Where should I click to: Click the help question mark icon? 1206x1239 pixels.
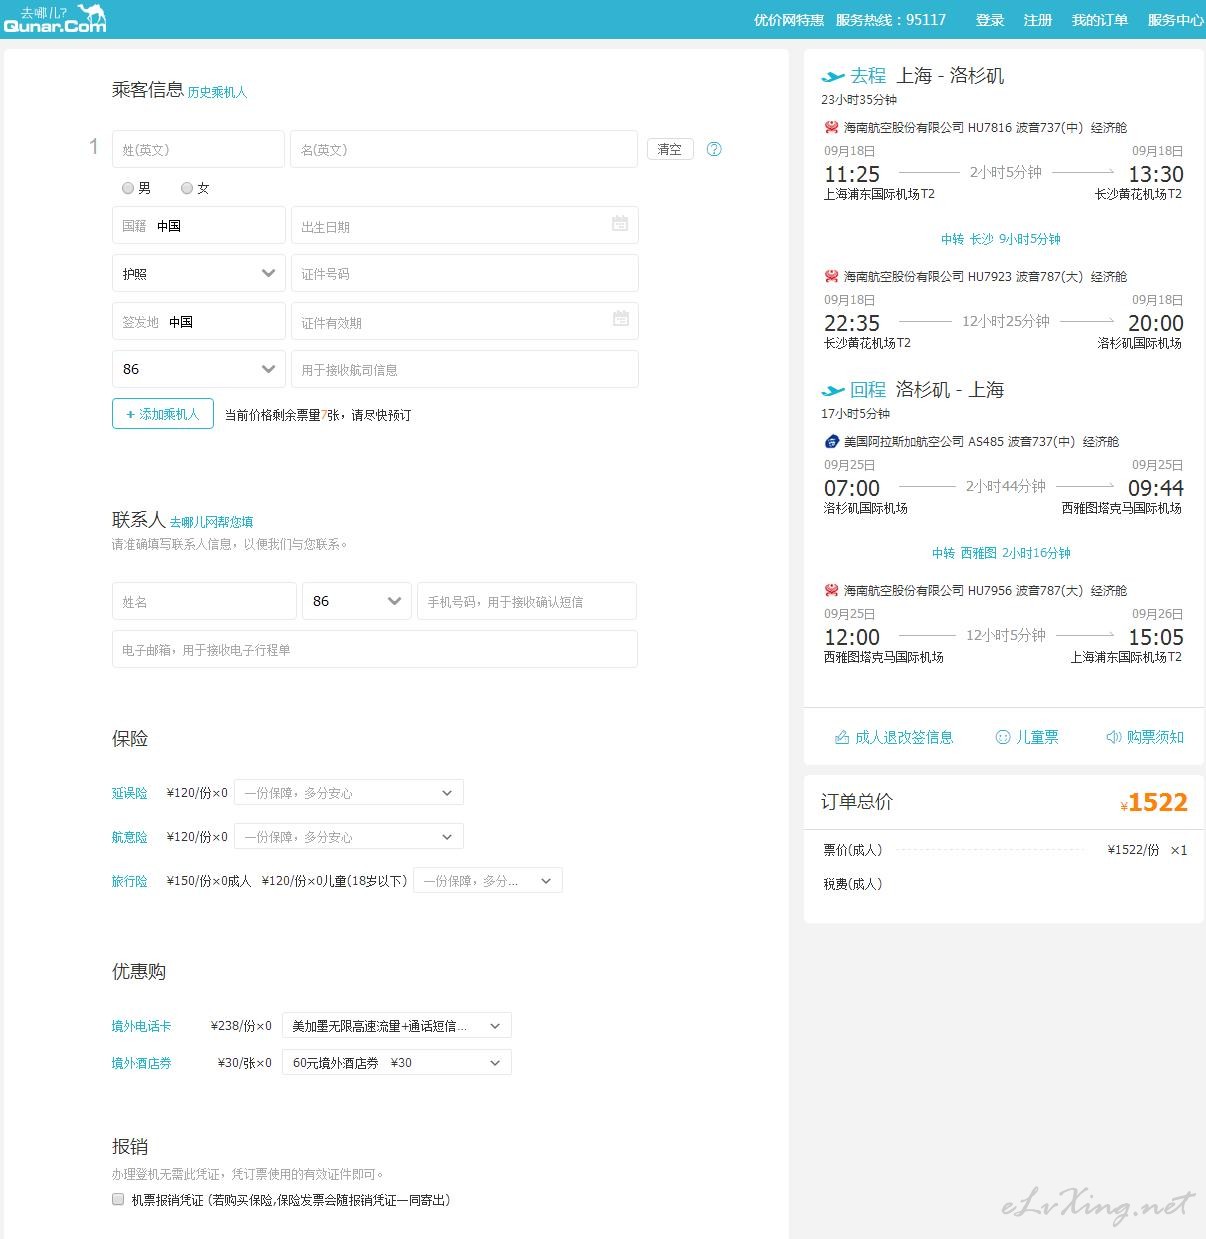[x=714, y=149]
